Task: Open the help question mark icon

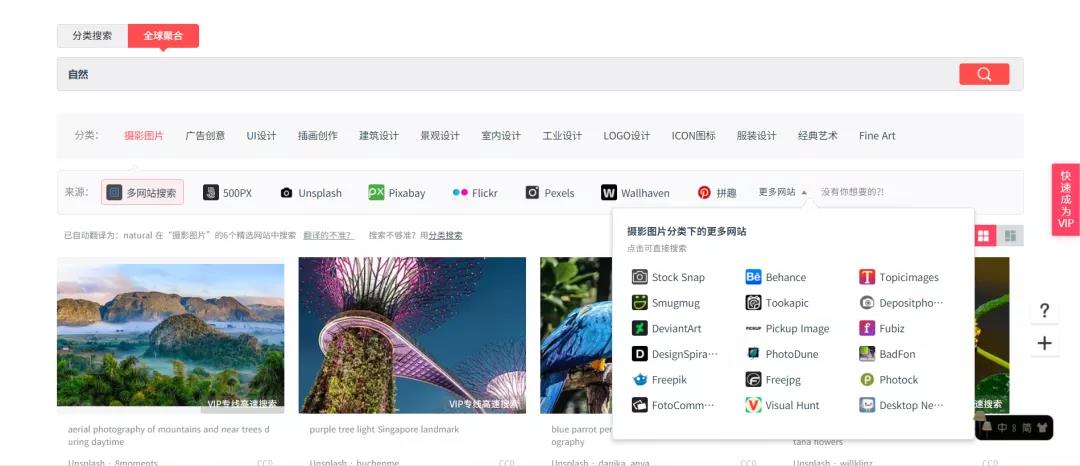Action: 1044,310
